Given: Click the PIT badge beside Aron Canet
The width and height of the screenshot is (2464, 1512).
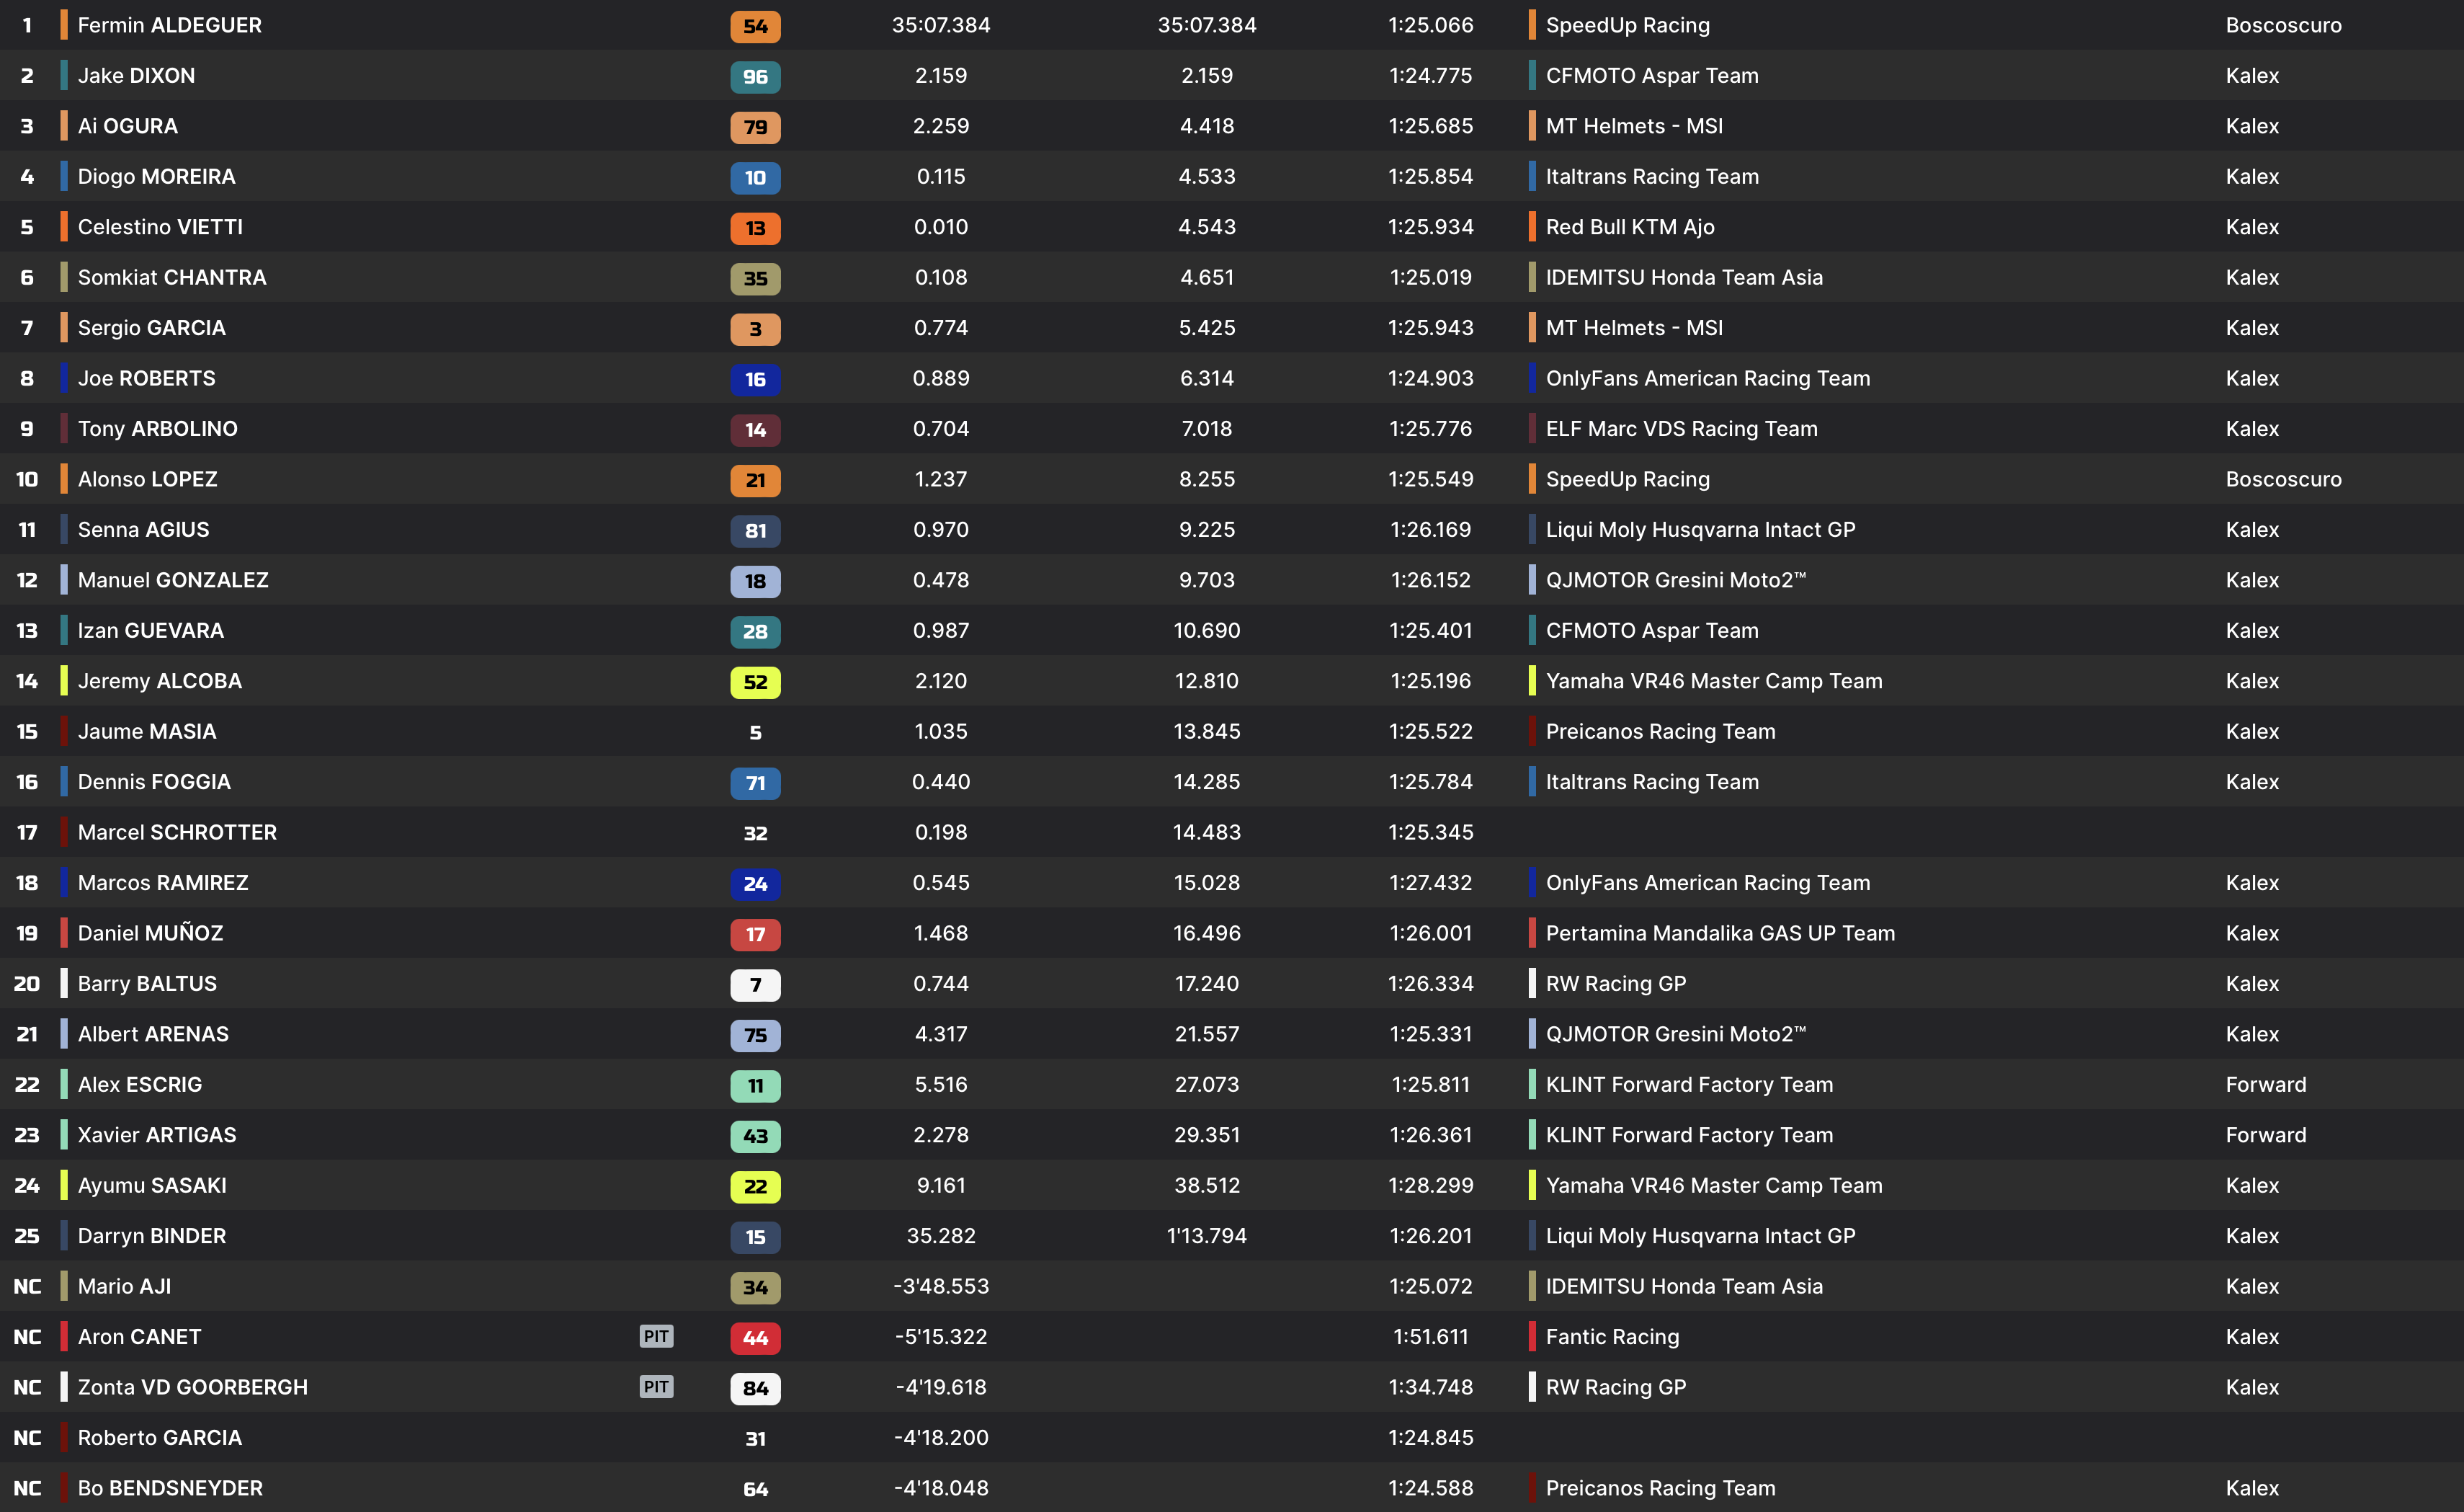Looking at the screenshot, I should (656, 1336).
